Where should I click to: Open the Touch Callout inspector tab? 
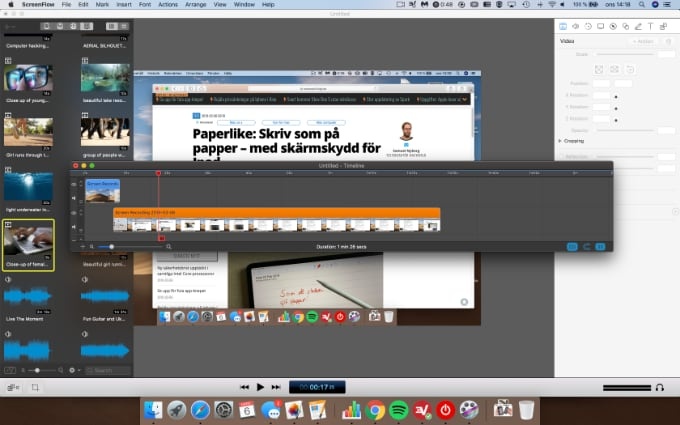tap(626, 26)
